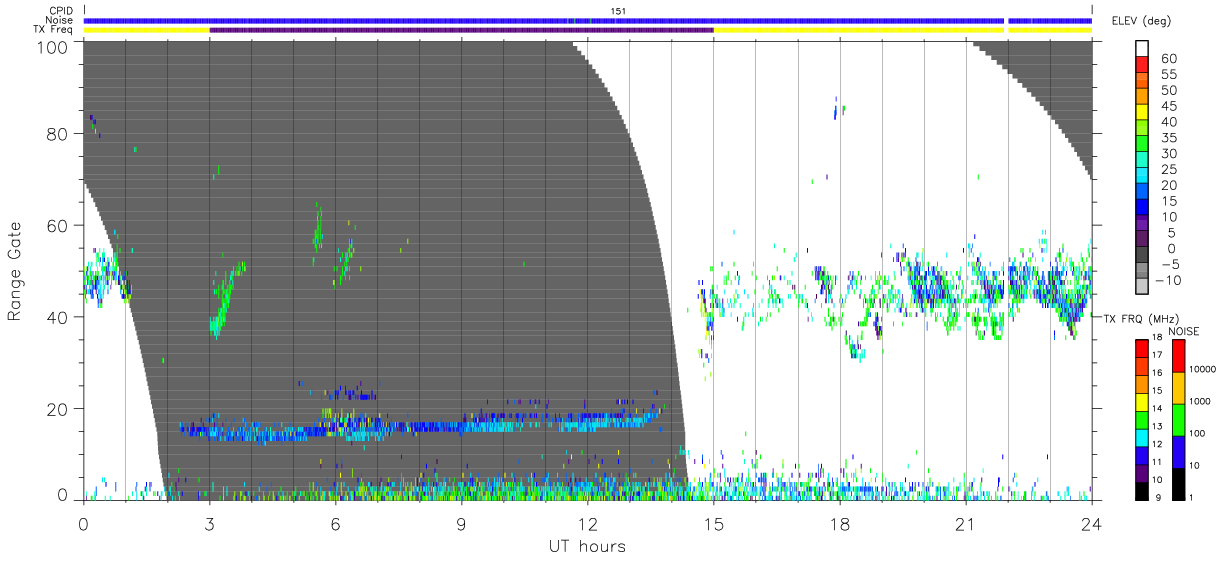Screen dimensions: 1228x567
Task: Select cyan 12–13 MHz segment of TX FRQ bar
Action: click(x=1142, y=438)
